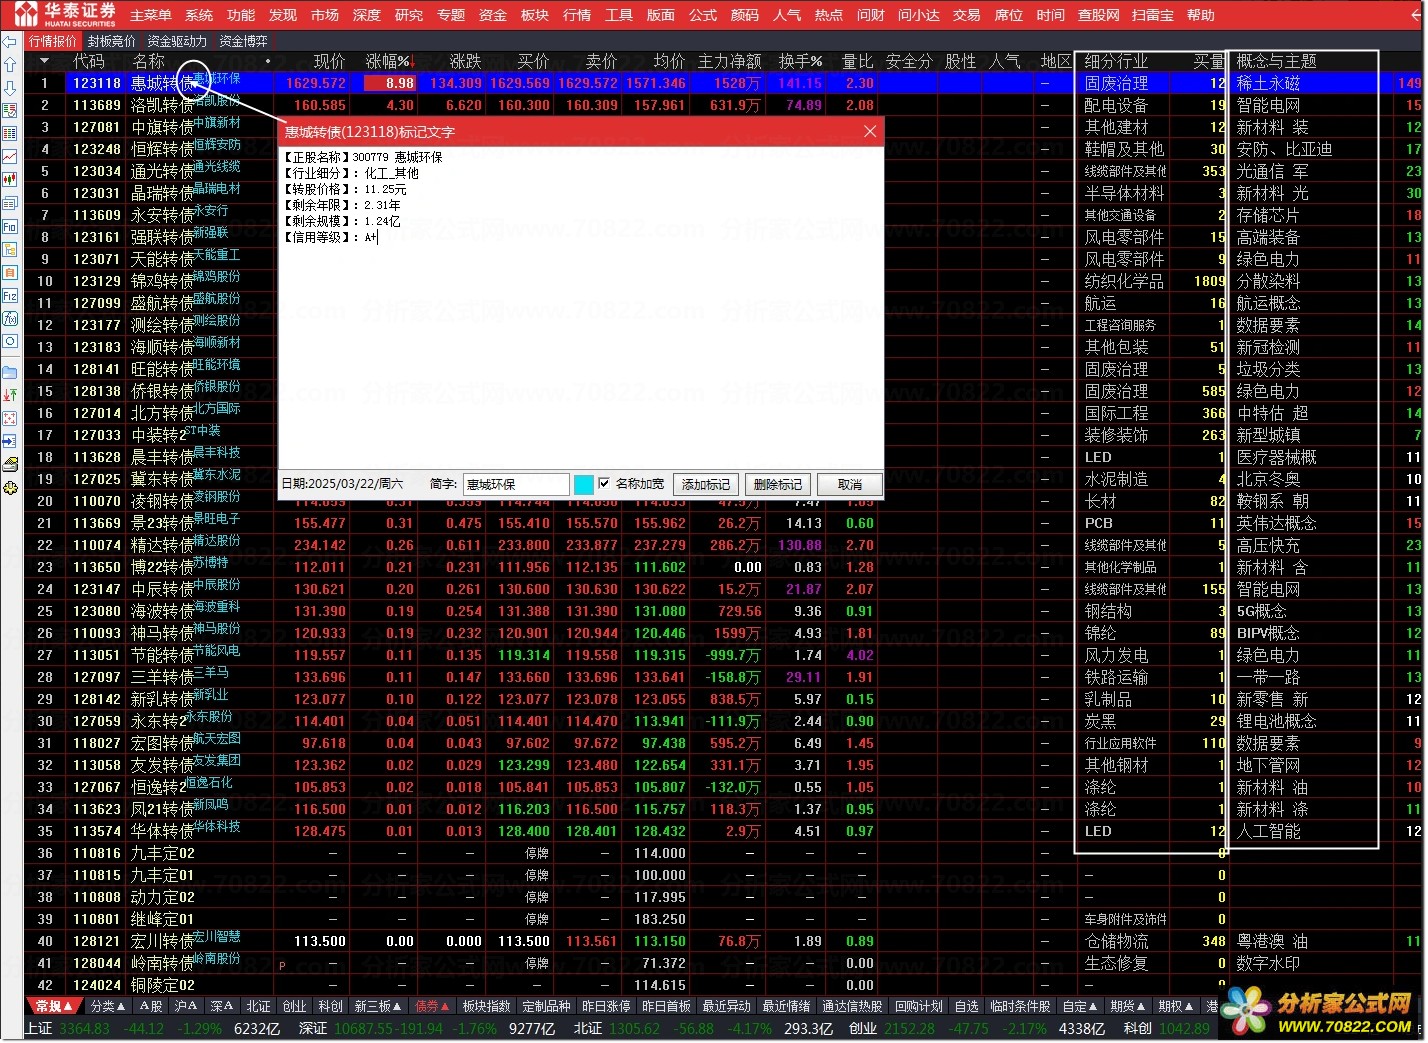Click the yellow stacked-disk sidebar icon
Screen dimensions: 1428x1043
coord(10,465)
